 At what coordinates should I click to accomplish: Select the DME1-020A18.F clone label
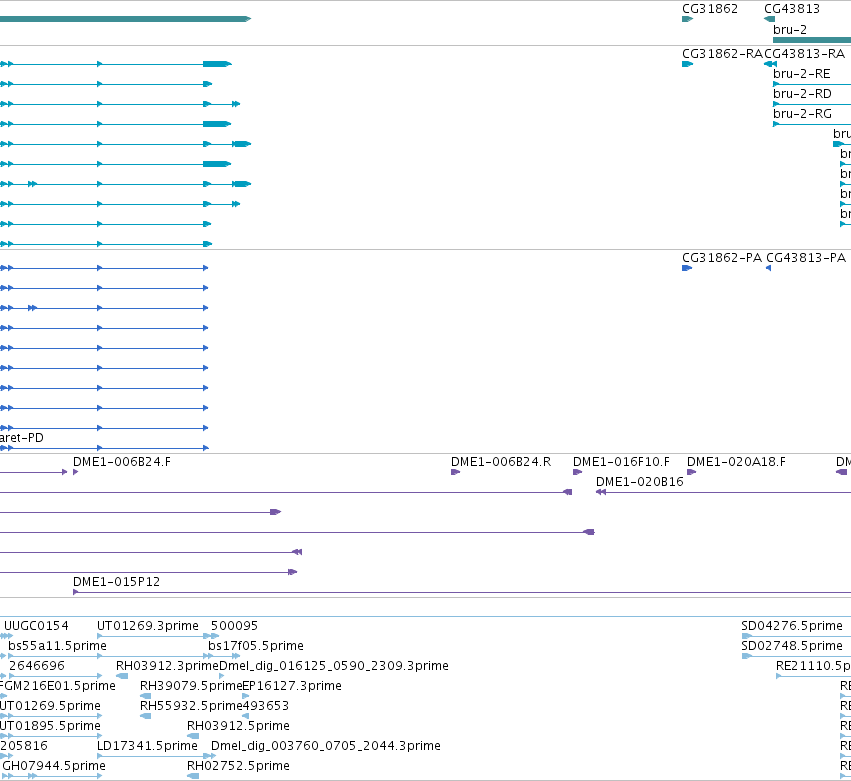pyautogui.click(x=736, y=462)
